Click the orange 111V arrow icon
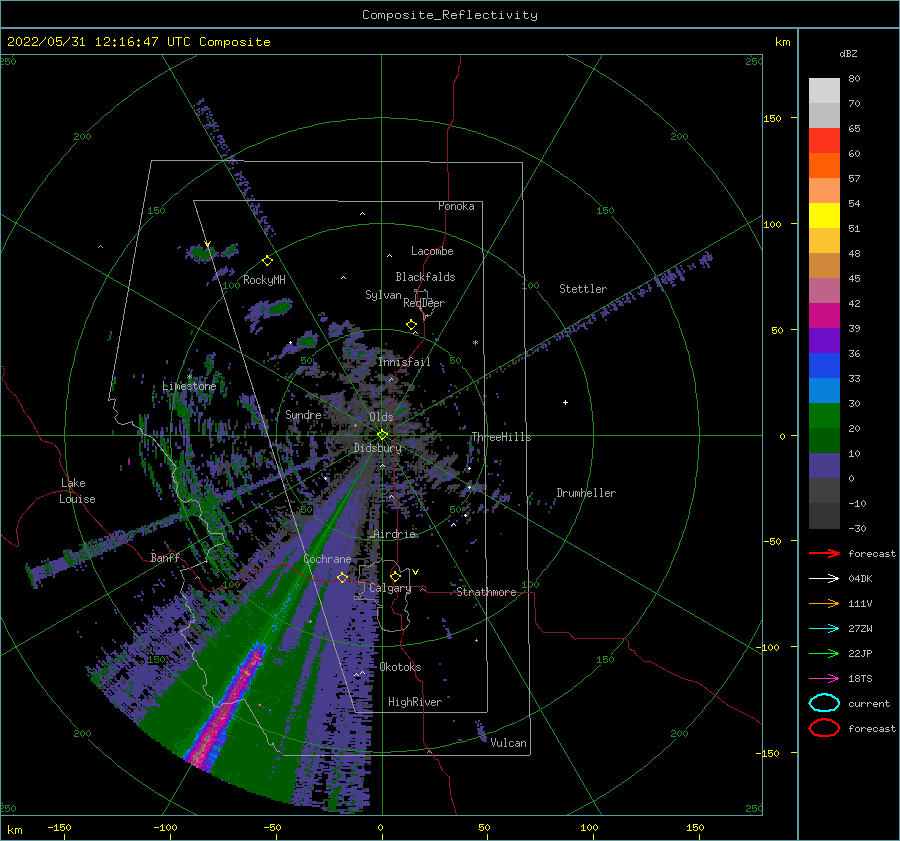900x841 pixels. 824,603
